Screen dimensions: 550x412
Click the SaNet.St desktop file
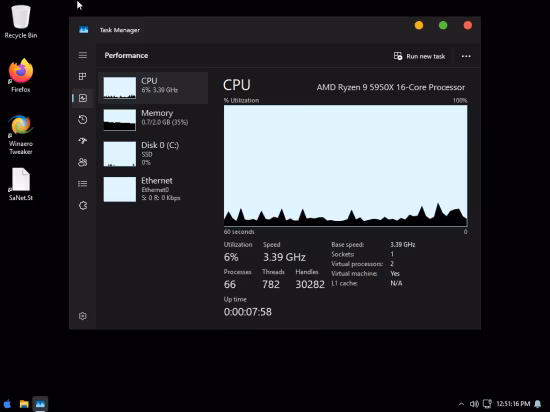click(21, 184)
